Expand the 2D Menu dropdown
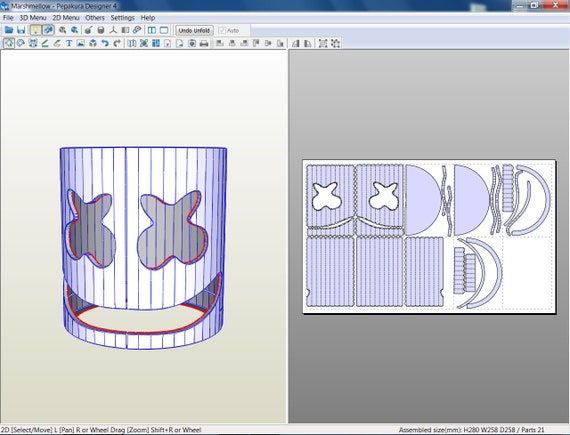The width and height of the screenshot is (570, 435). tap(66, 17)
